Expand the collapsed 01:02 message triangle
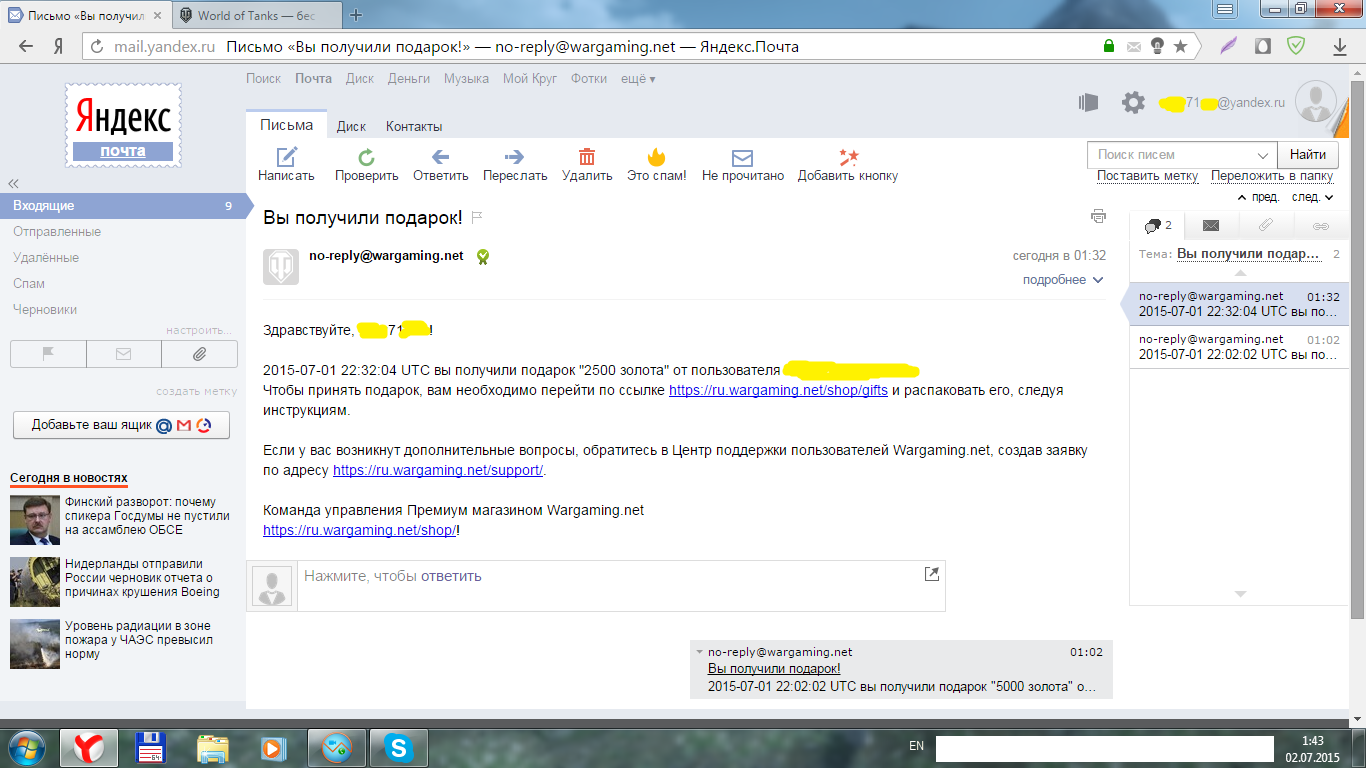The image size is (1366, 768). [700, 652]
